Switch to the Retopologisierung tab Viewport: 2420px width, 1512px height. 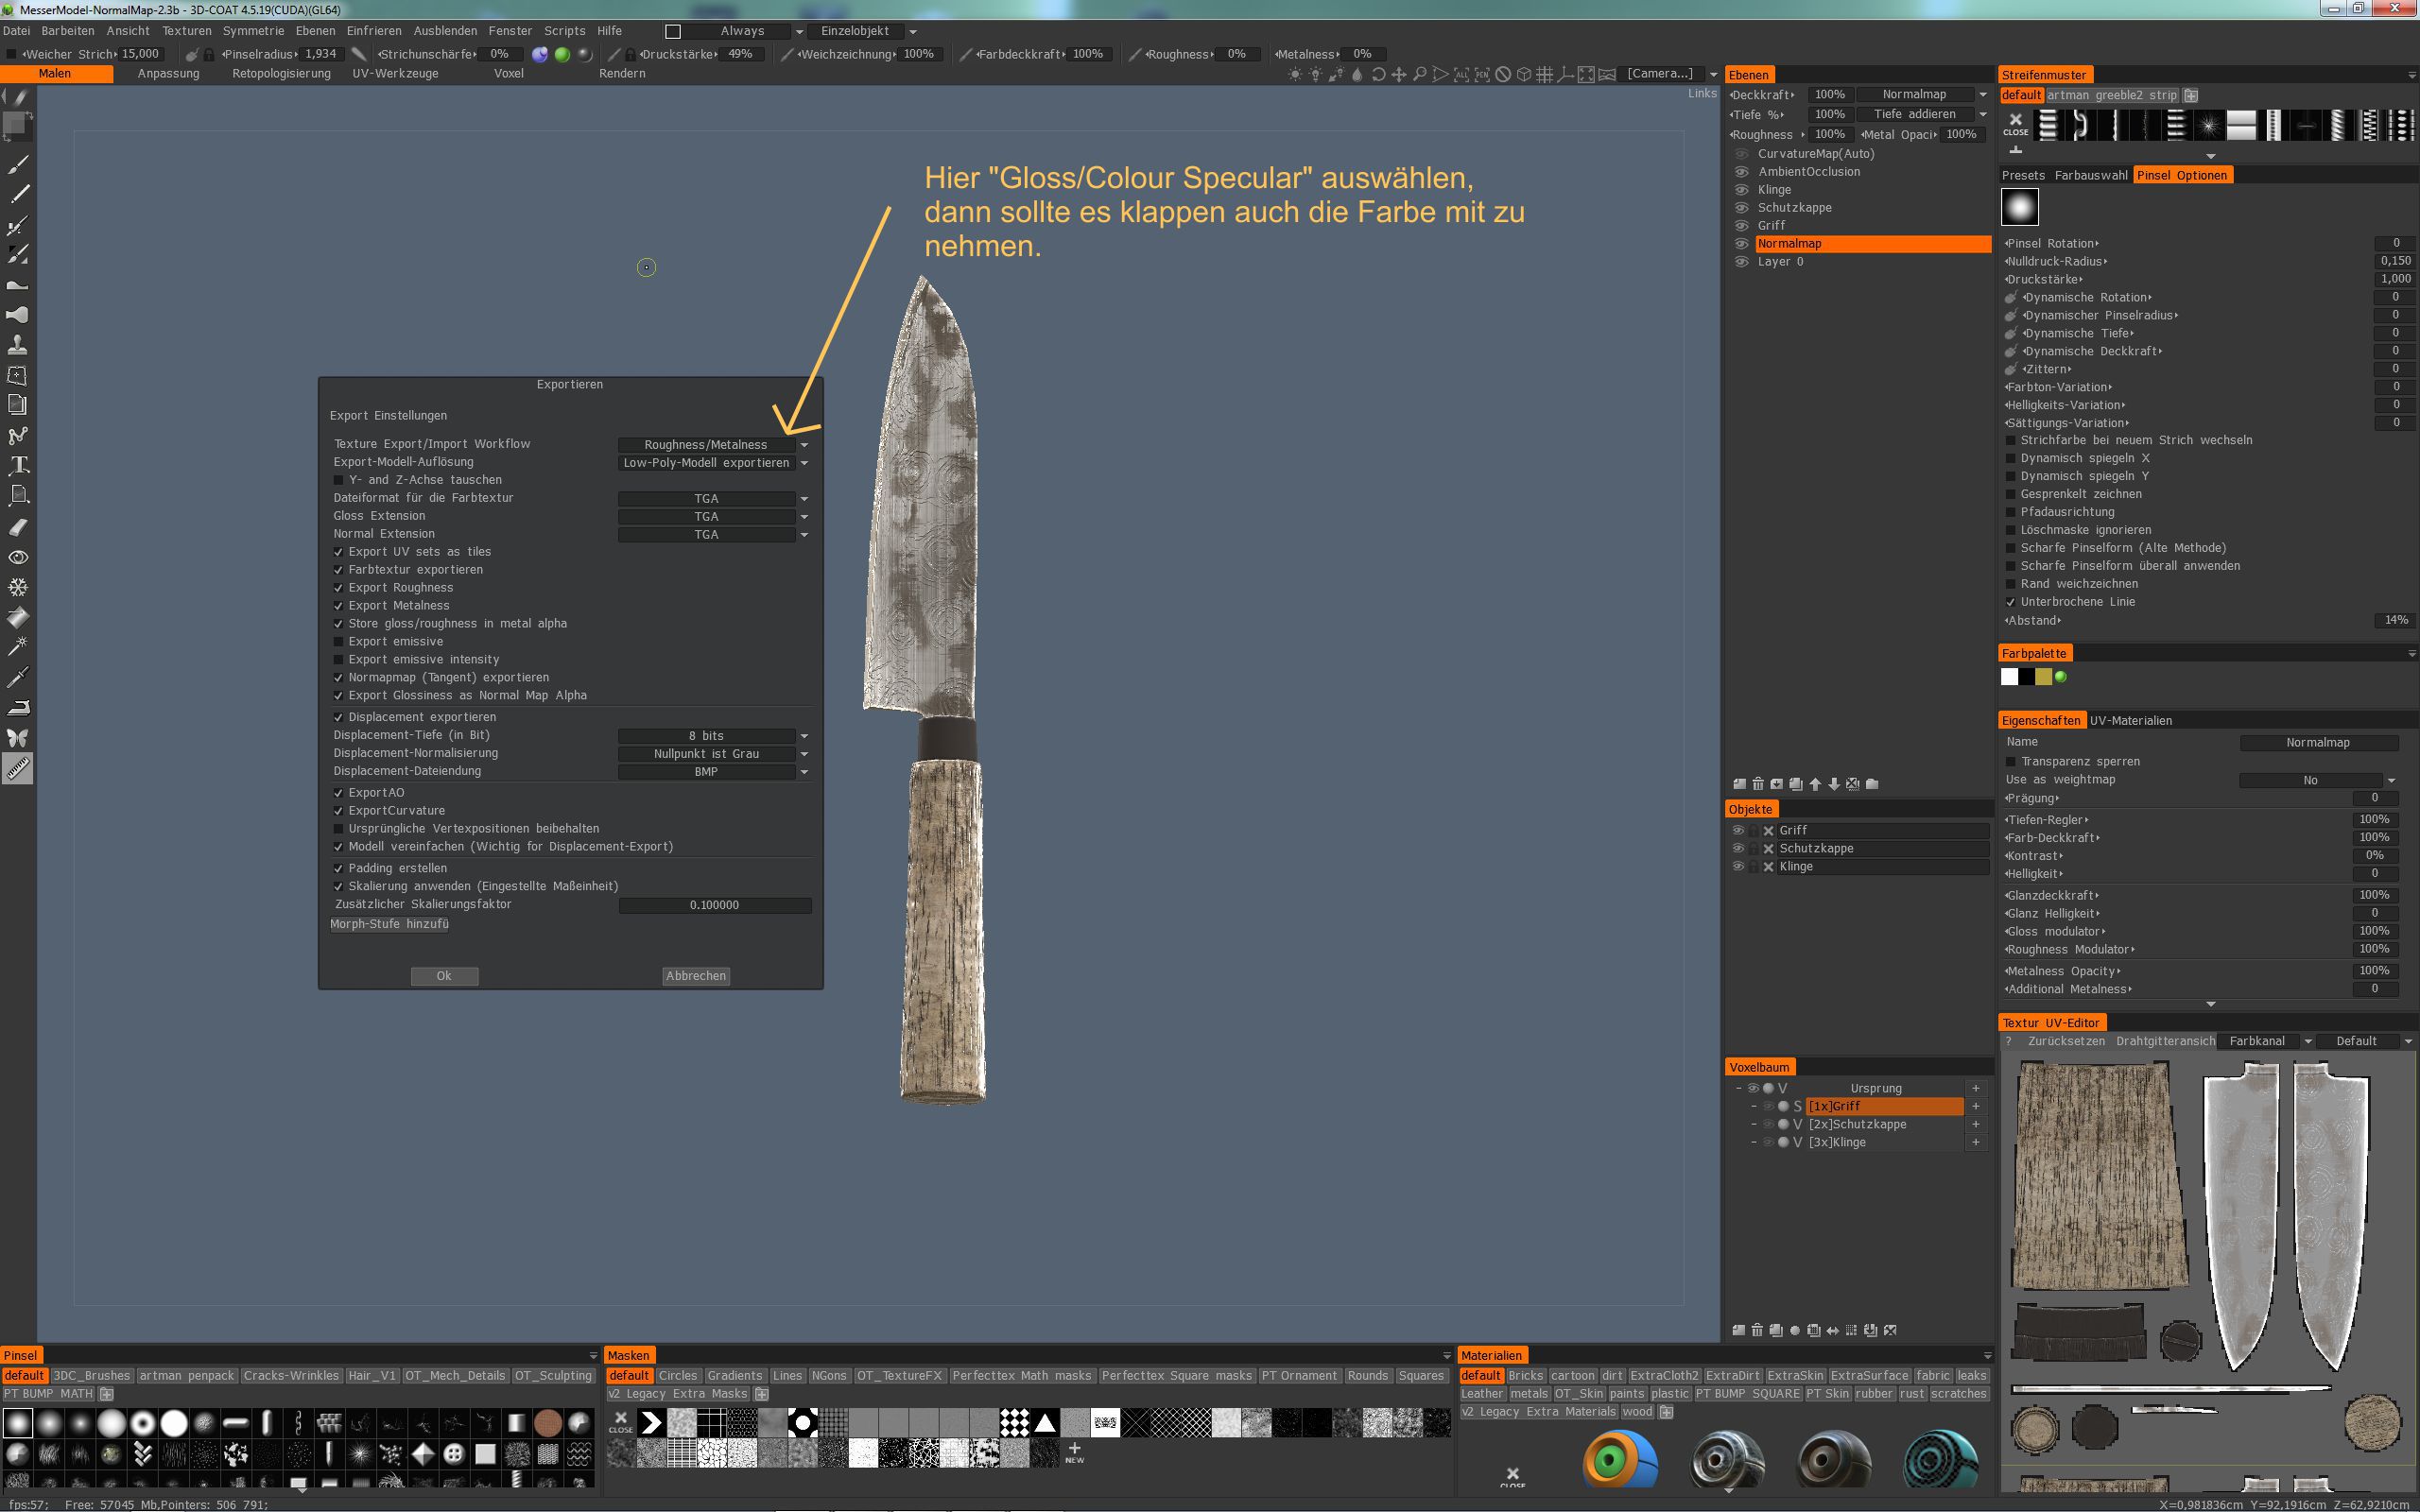281,74
